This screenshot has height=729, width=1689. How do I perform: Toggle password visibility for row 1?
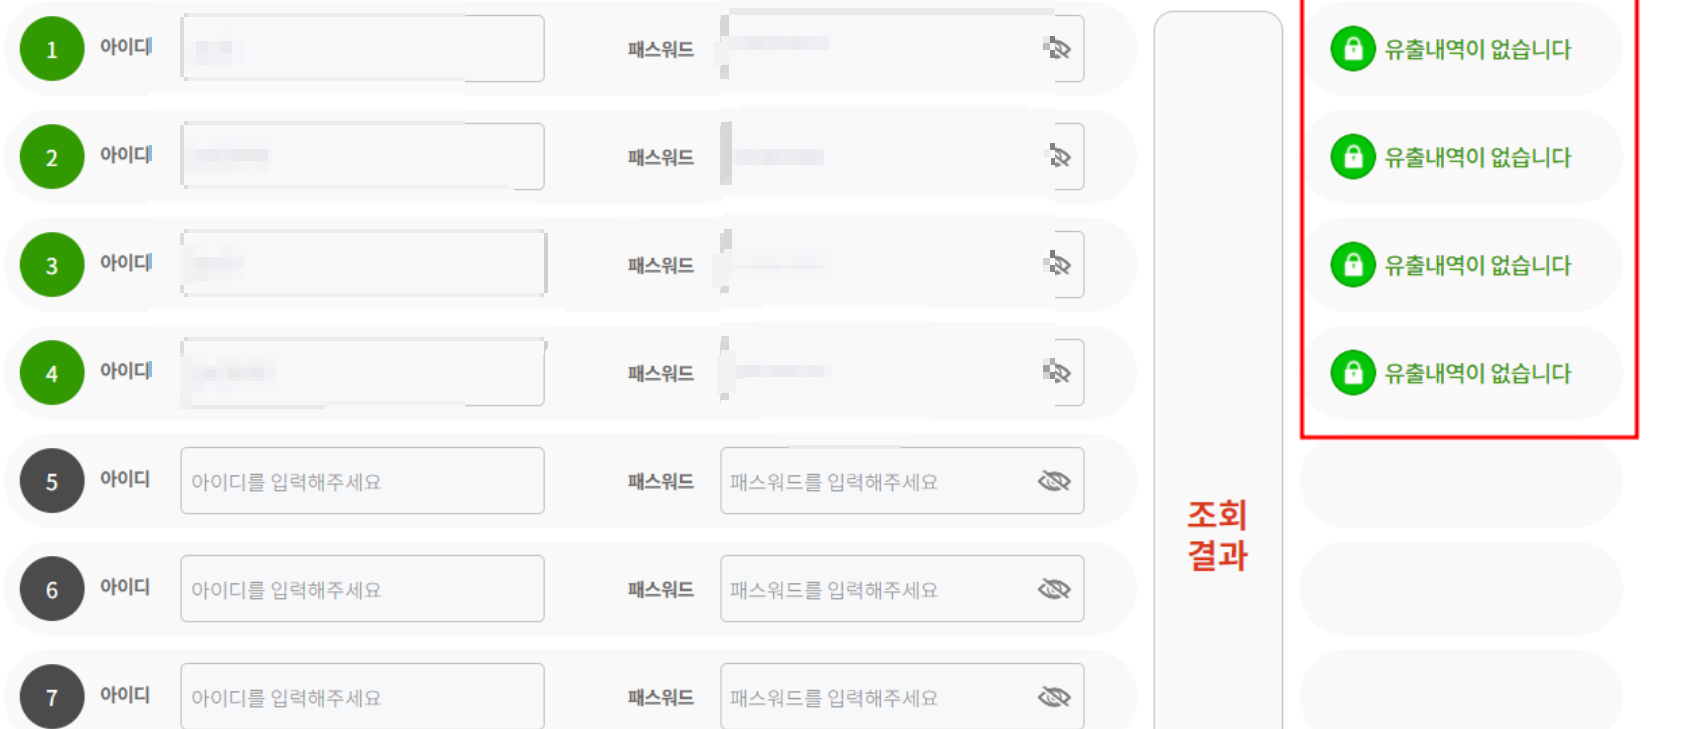(x=1059, y=48)
